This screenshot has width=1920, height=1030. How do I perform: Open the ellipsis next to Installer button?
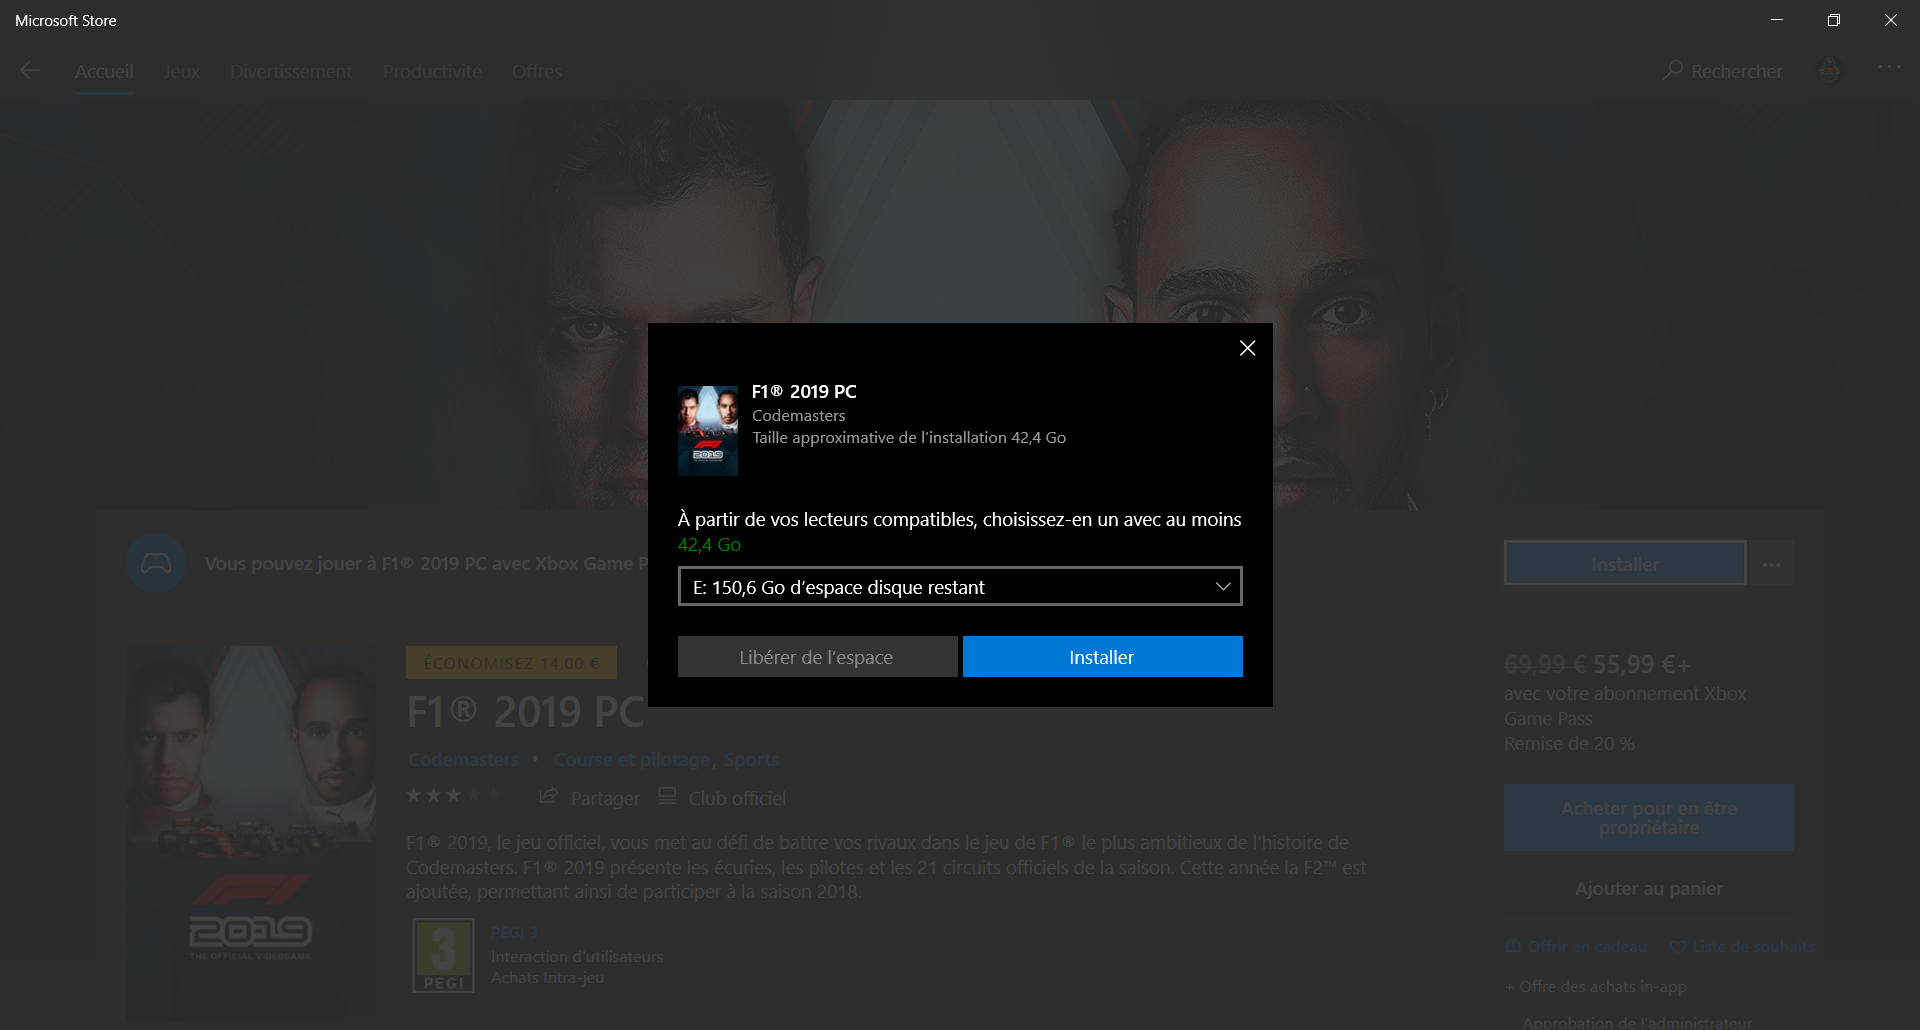click(x=1771, y=564)
